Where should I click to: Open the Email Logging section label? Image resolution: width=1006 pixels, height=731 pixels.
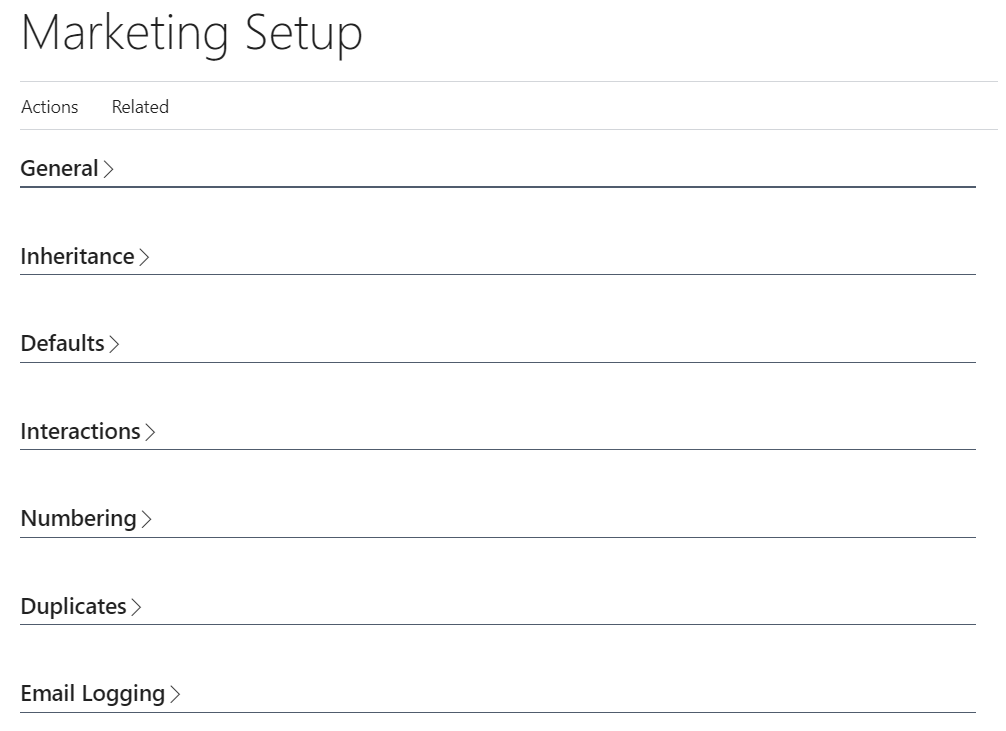point(92,693)
